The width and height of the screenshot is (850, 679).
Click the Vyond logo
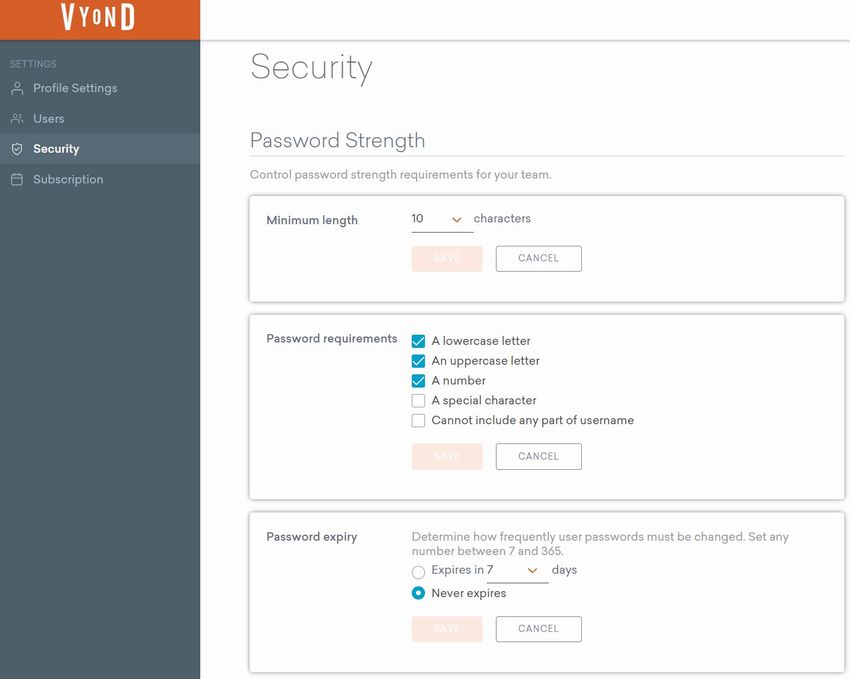98,17
